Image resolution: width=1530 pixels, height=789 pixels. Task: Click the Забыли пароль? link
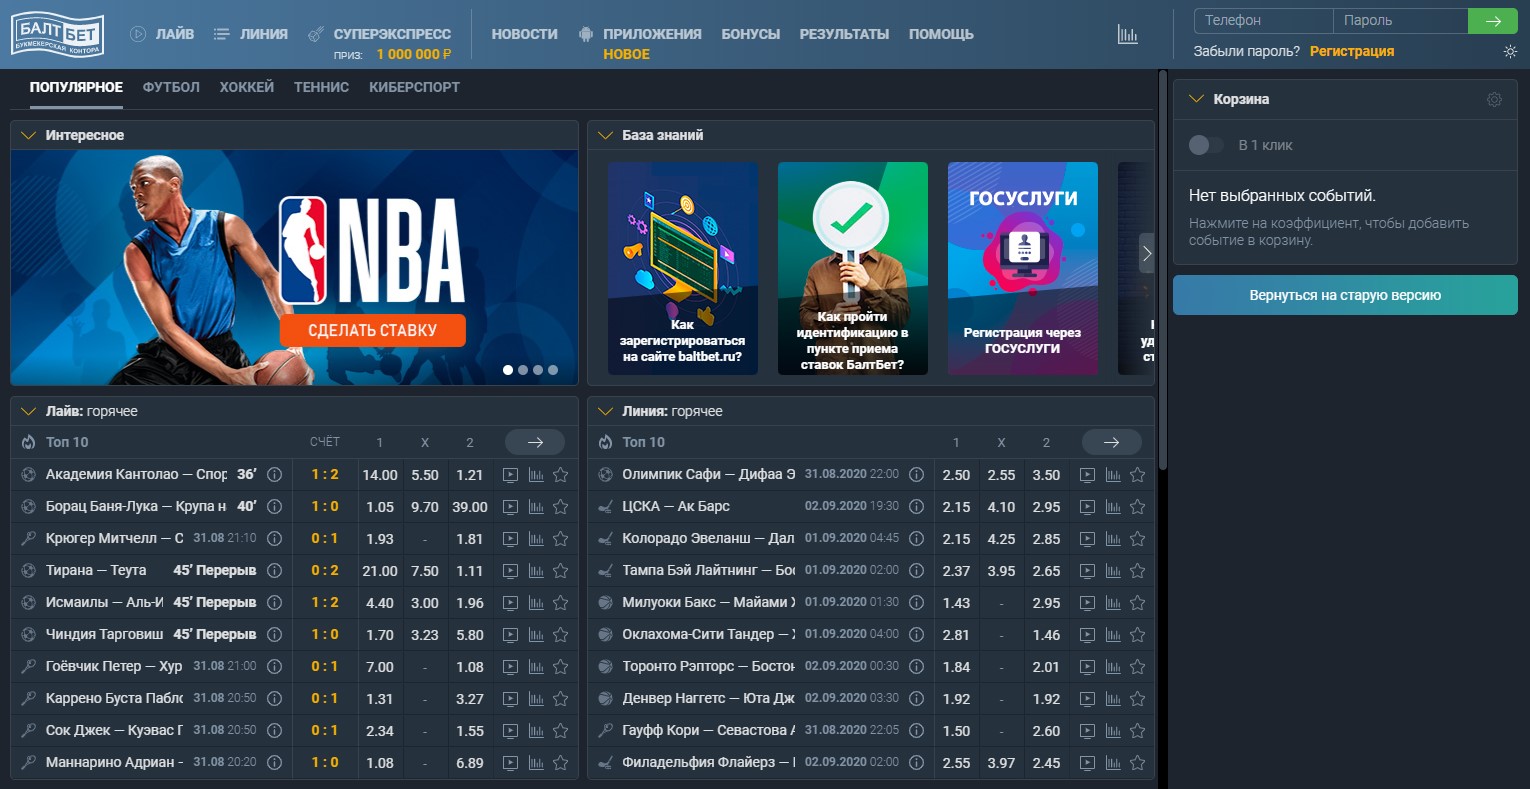click(1247, 51)
